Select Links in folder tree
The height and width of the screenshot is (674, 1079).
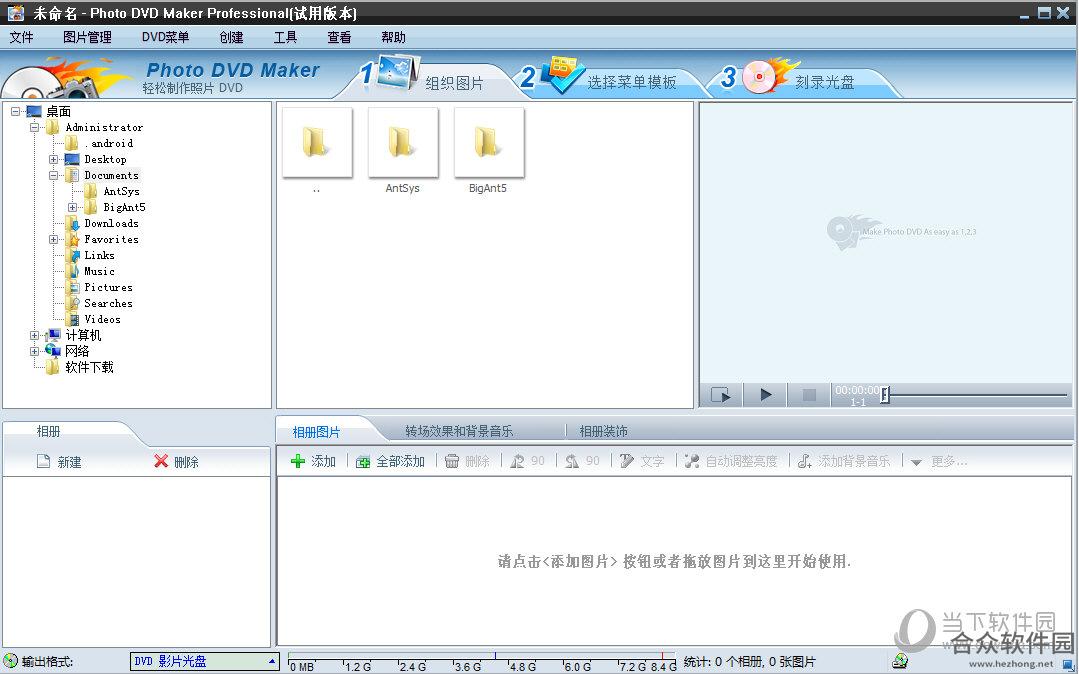tap(99, 255)
